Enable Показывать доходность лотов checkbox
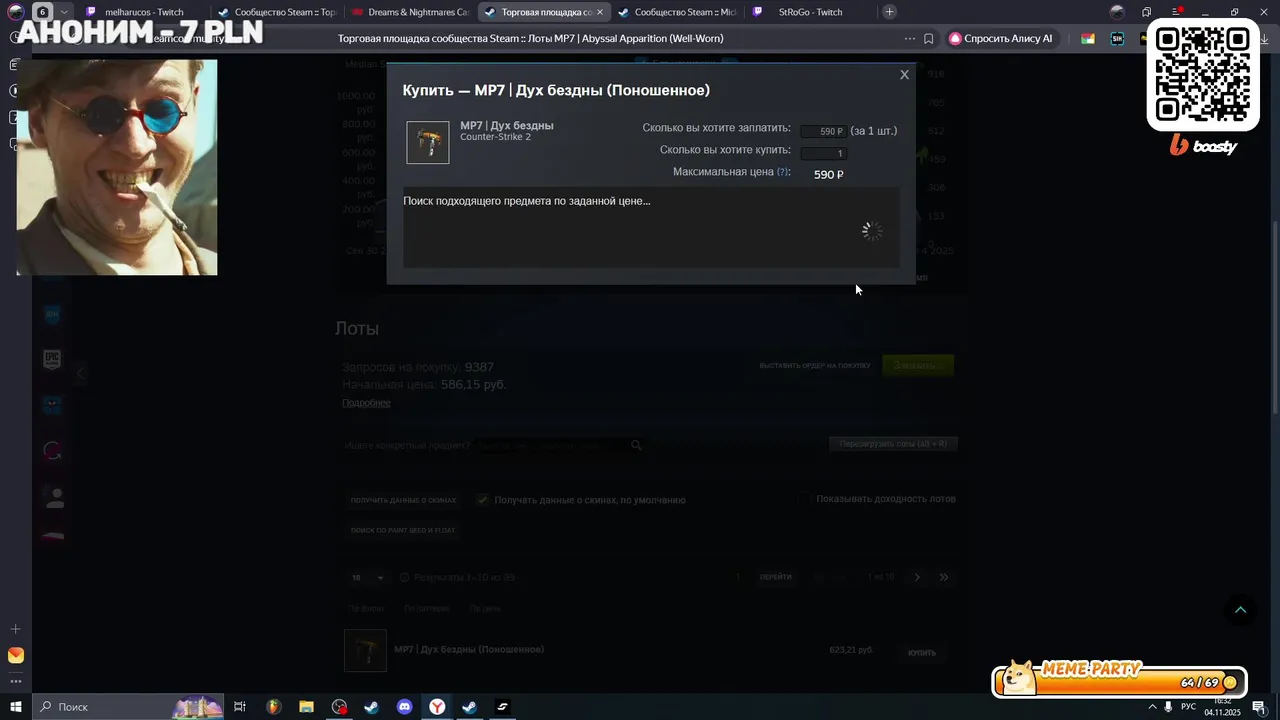The width and height of the screenshot is (1280, 720). coord(805,499)
